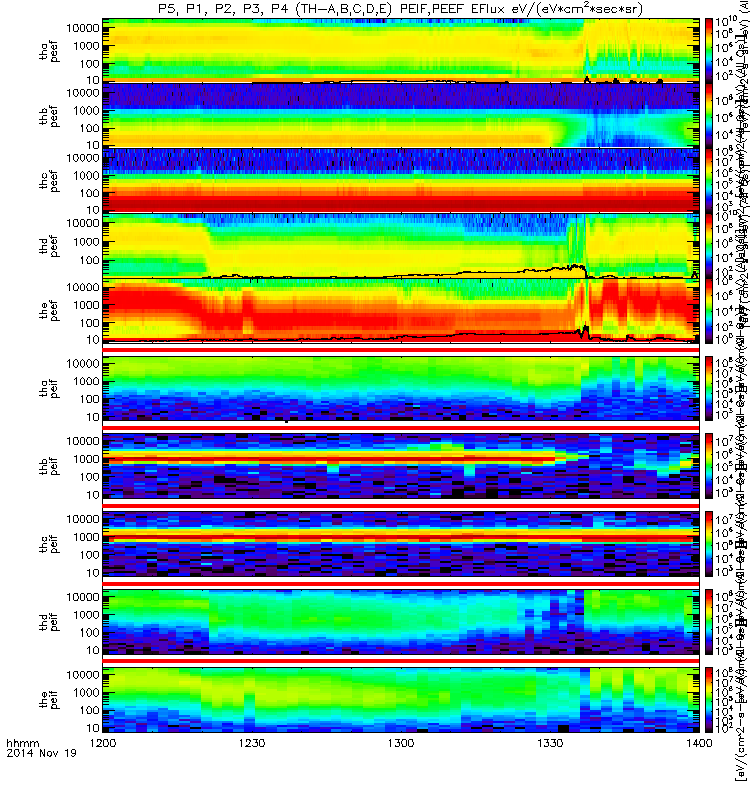Screen dimensions: 750x800
Task: Click inside the tha peef electron spectrogram panel
Action: [401, 50]
